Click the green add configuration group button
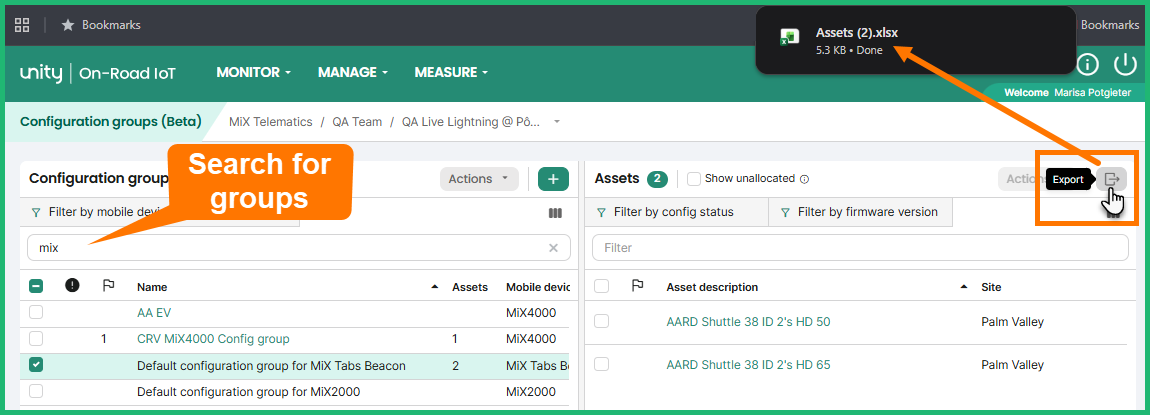1150x415 pixels. [x=553, y=179]
